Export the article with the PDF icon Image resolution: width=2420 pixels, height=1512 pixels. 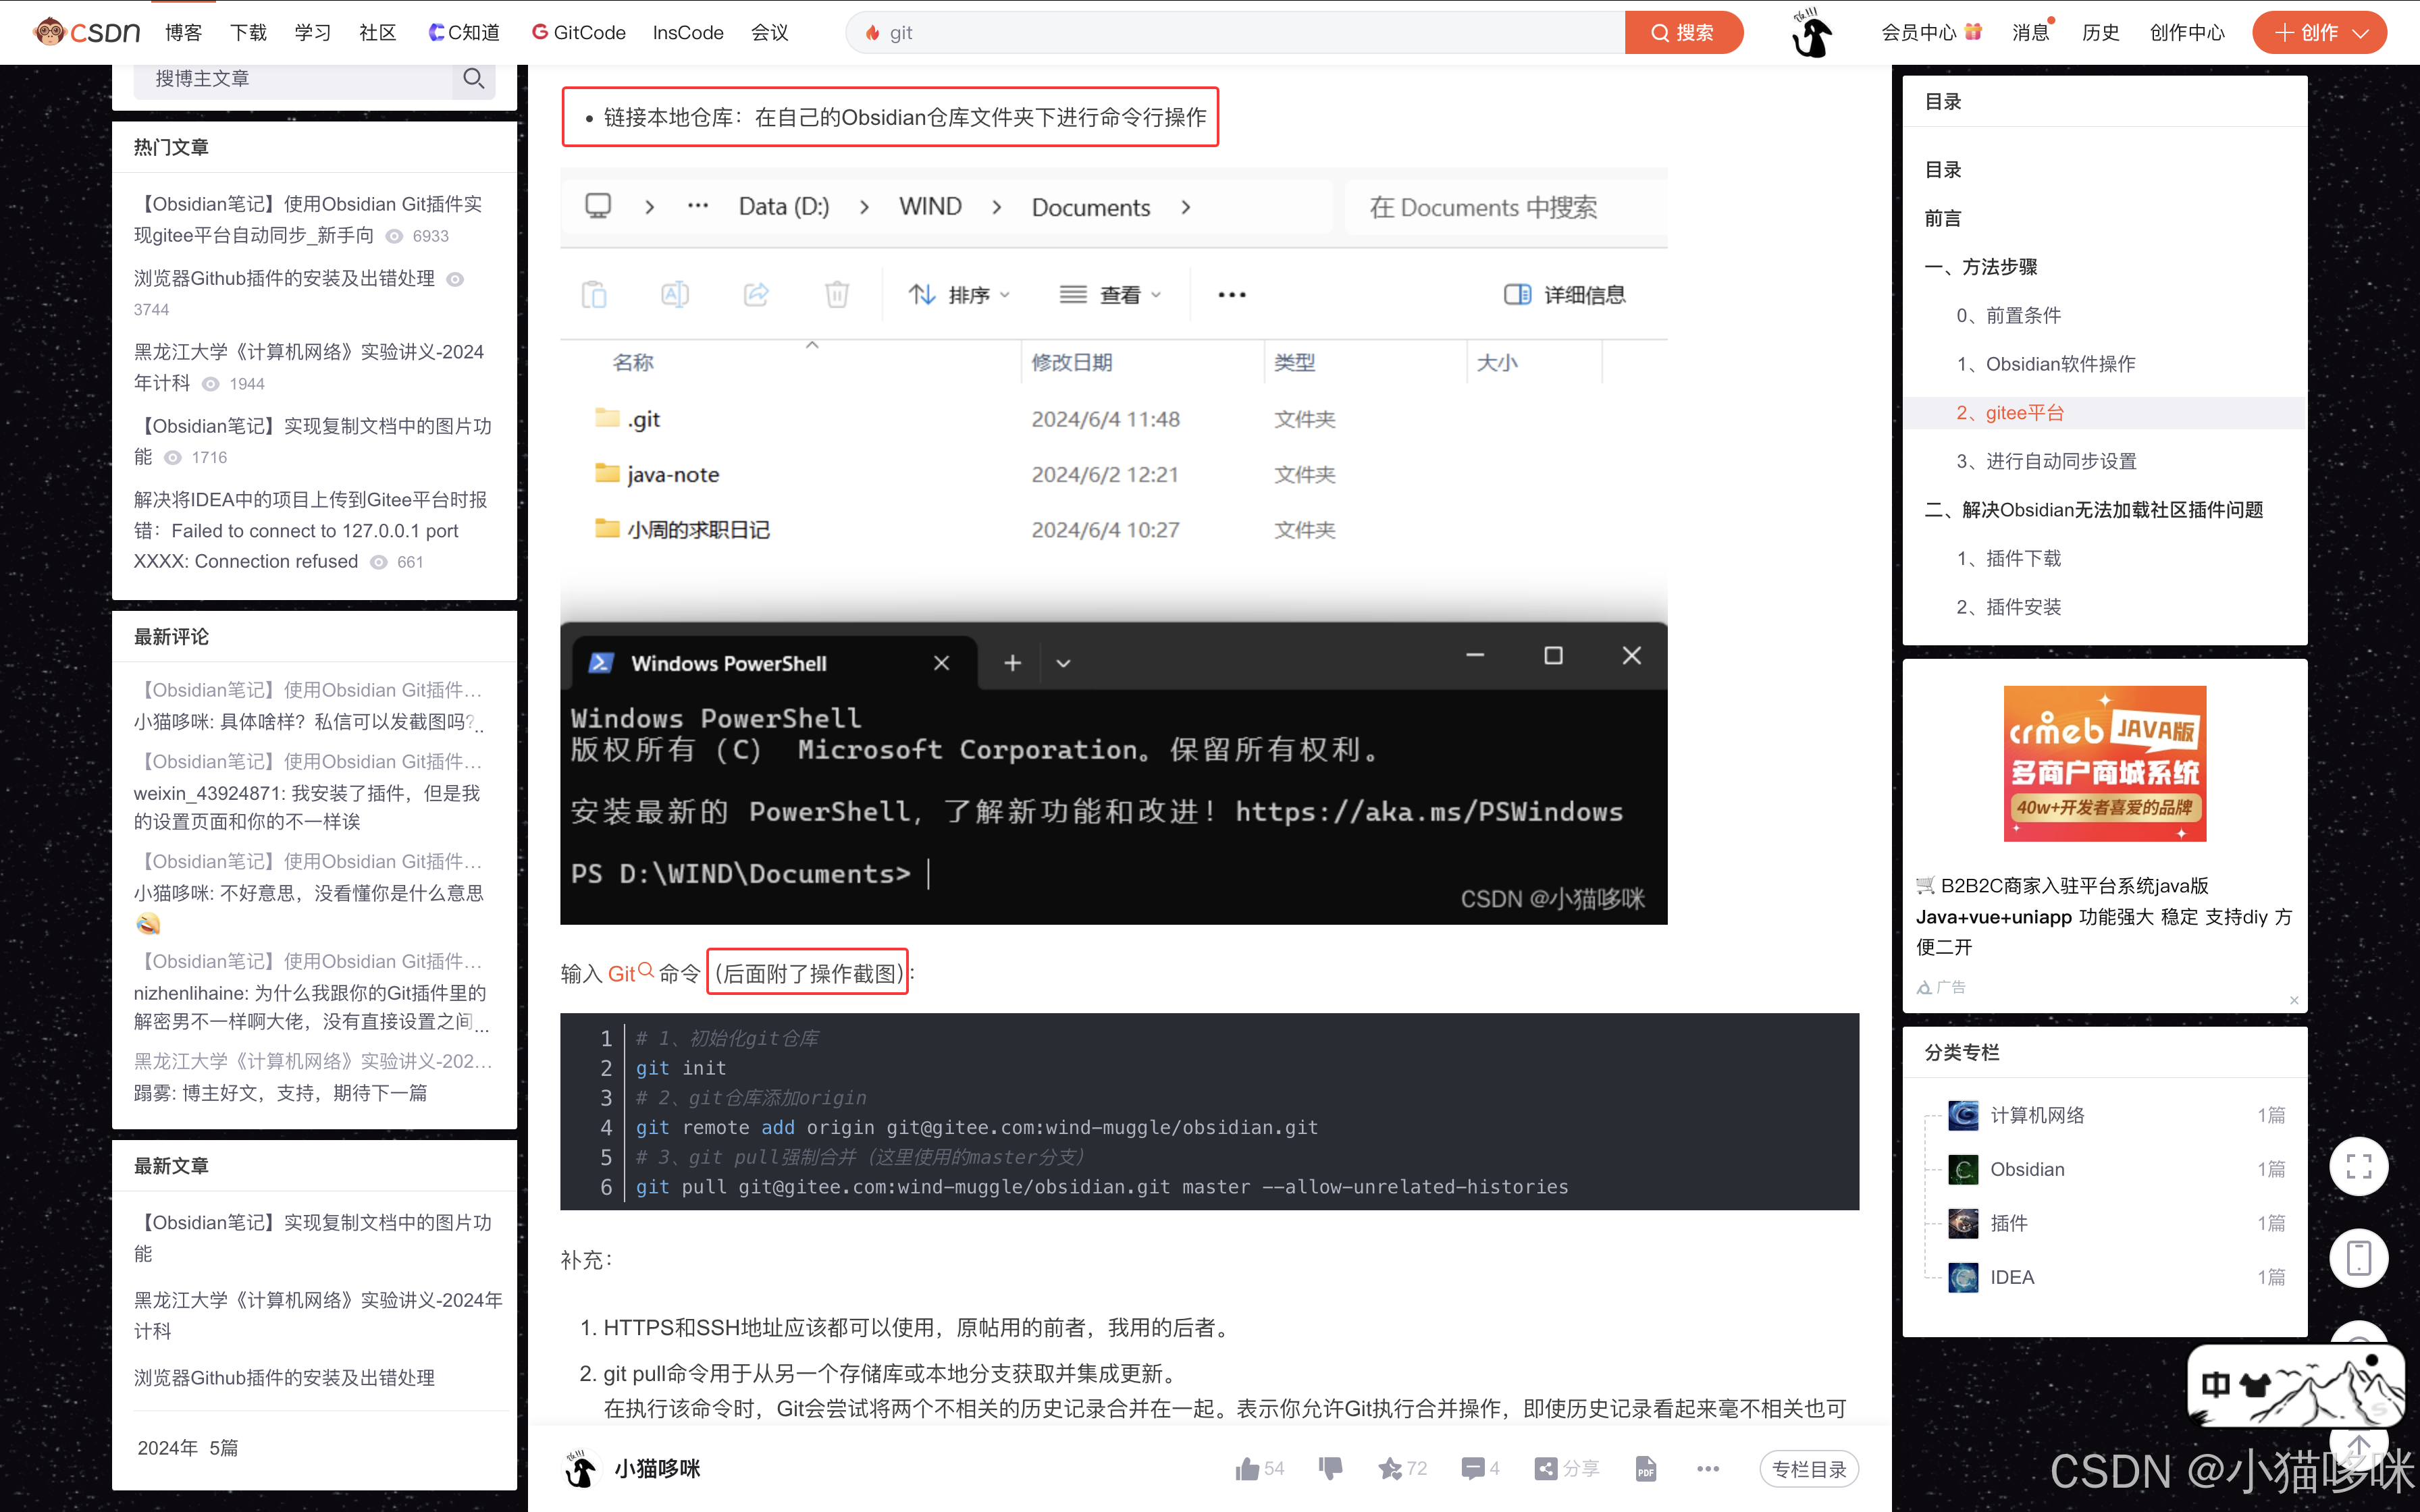(1646, 1469)
